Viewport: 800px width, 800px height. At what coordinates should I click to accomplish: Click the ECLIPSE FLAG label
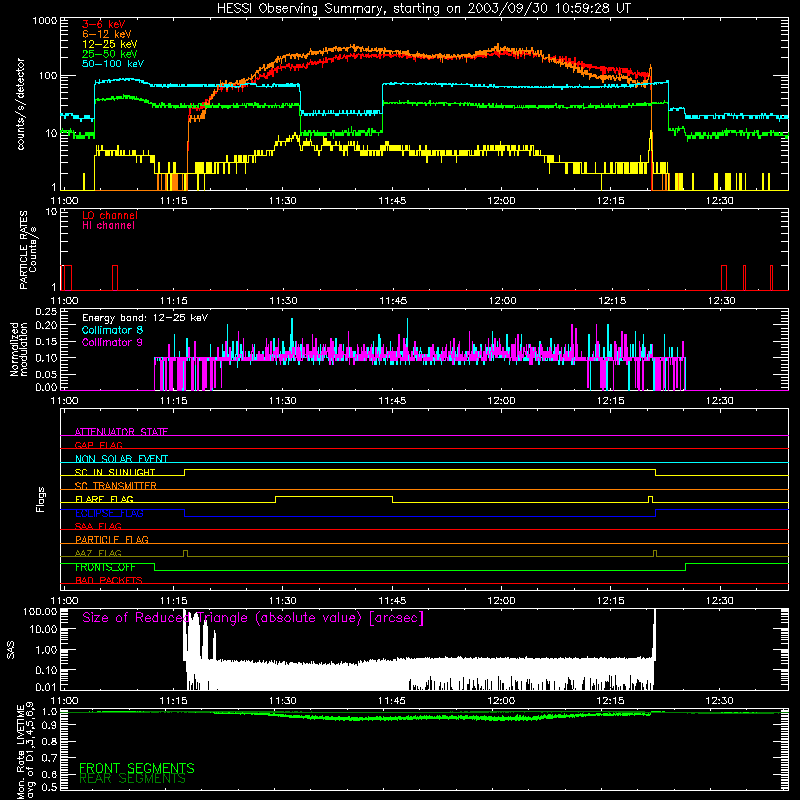pyautogui.click(x=109, y=513)
